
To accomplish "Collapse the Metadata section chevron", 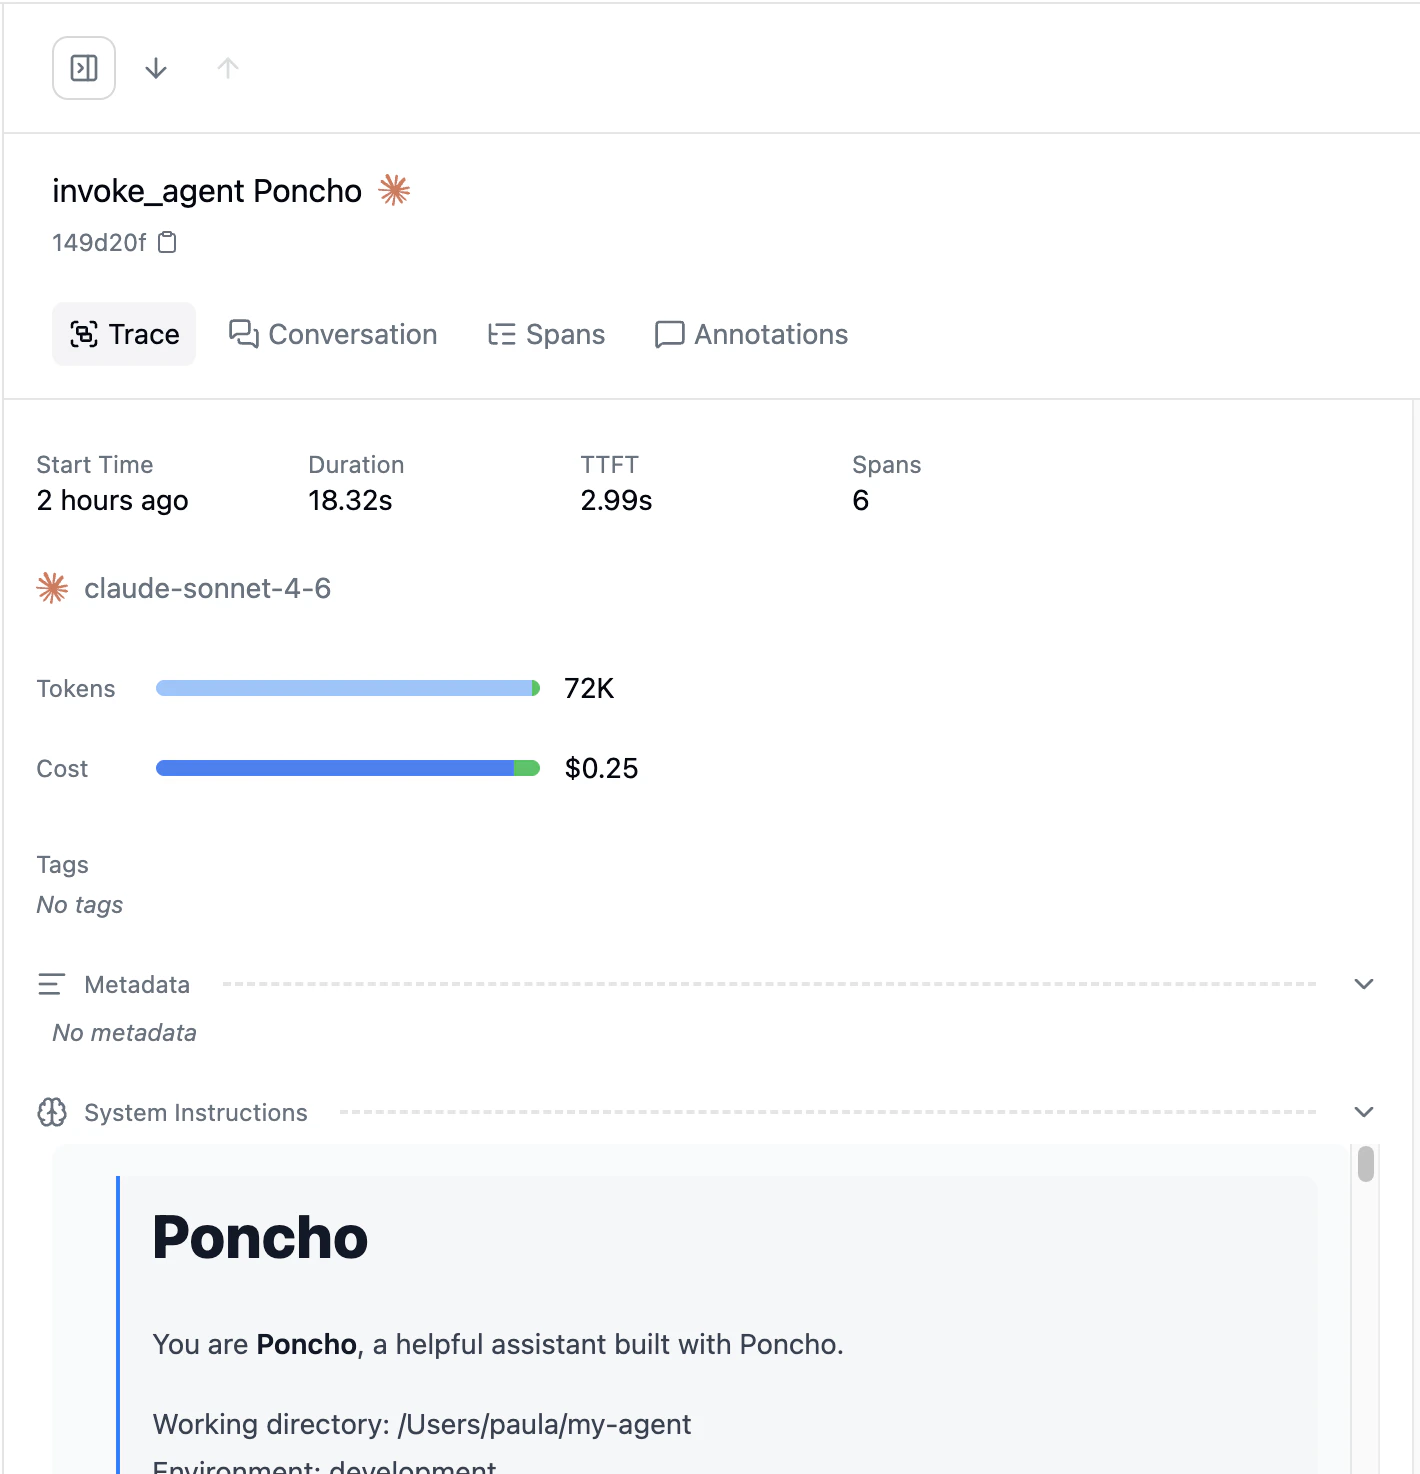I will coord(1364,984).
